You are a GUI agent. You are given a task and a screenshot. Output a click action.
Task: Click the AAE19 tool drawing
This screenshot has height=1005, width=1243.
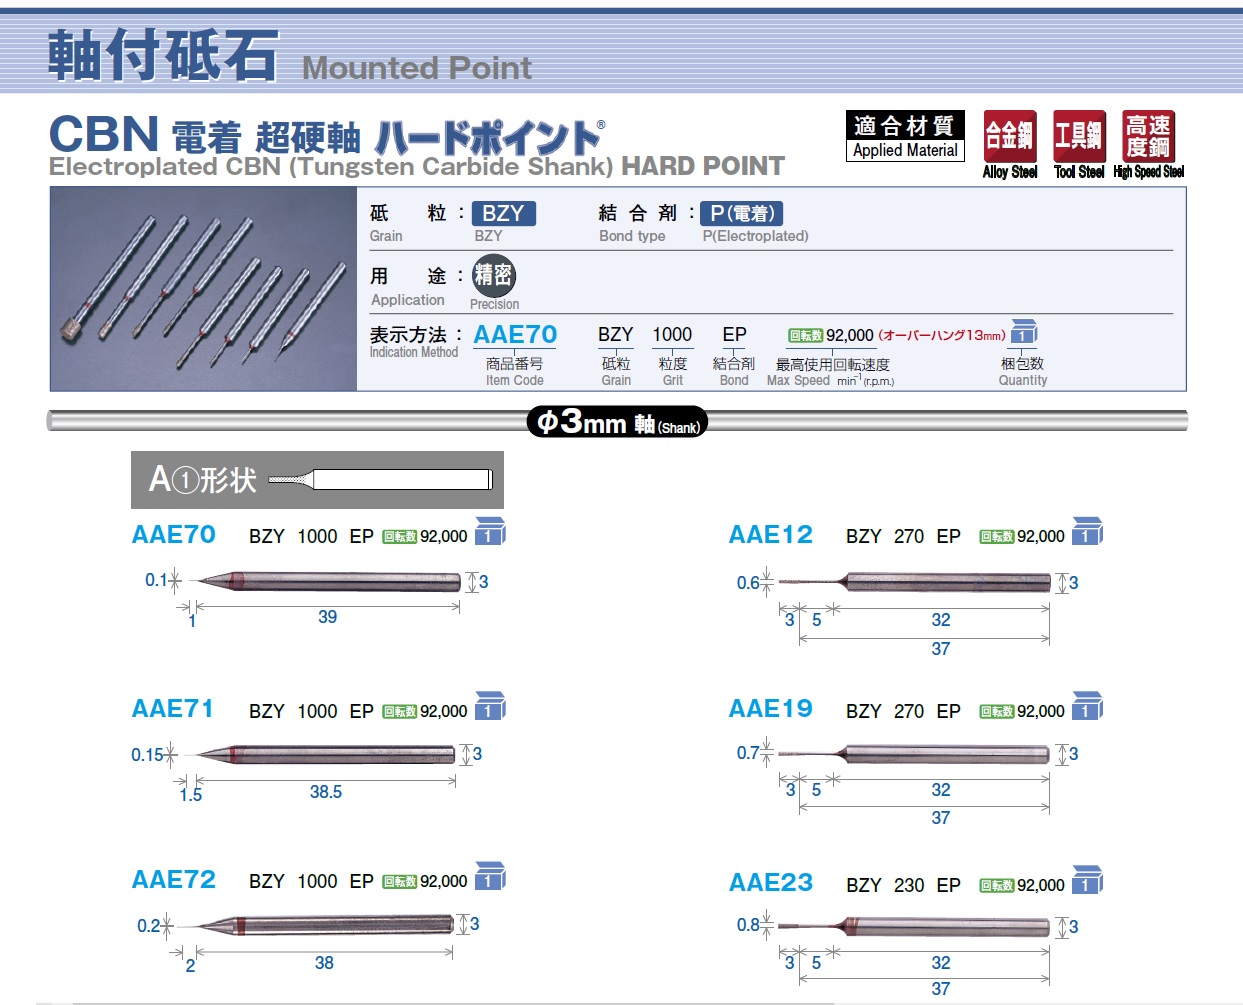tap(915, 754)
